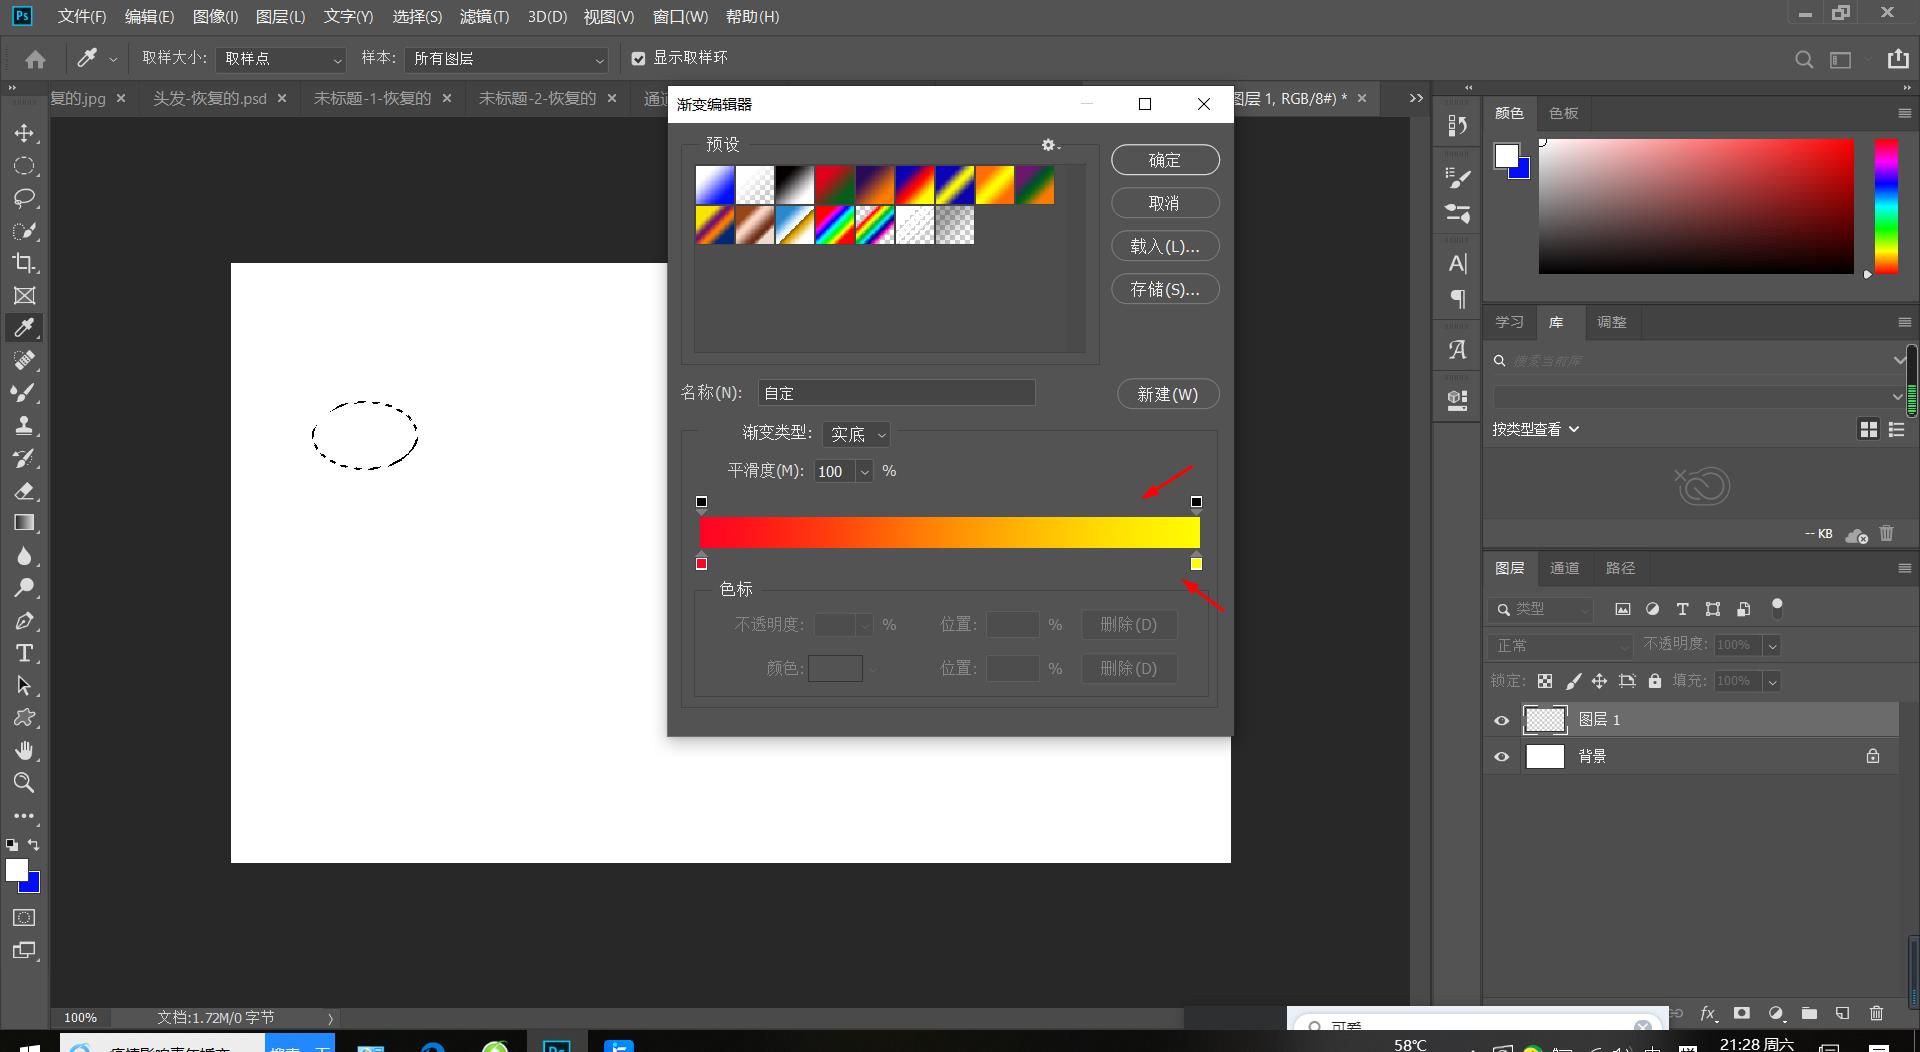Viewport: 1920px width, 1052px height.
Task: Open the 样本 所有图层 dropdown
Action: 507,59
